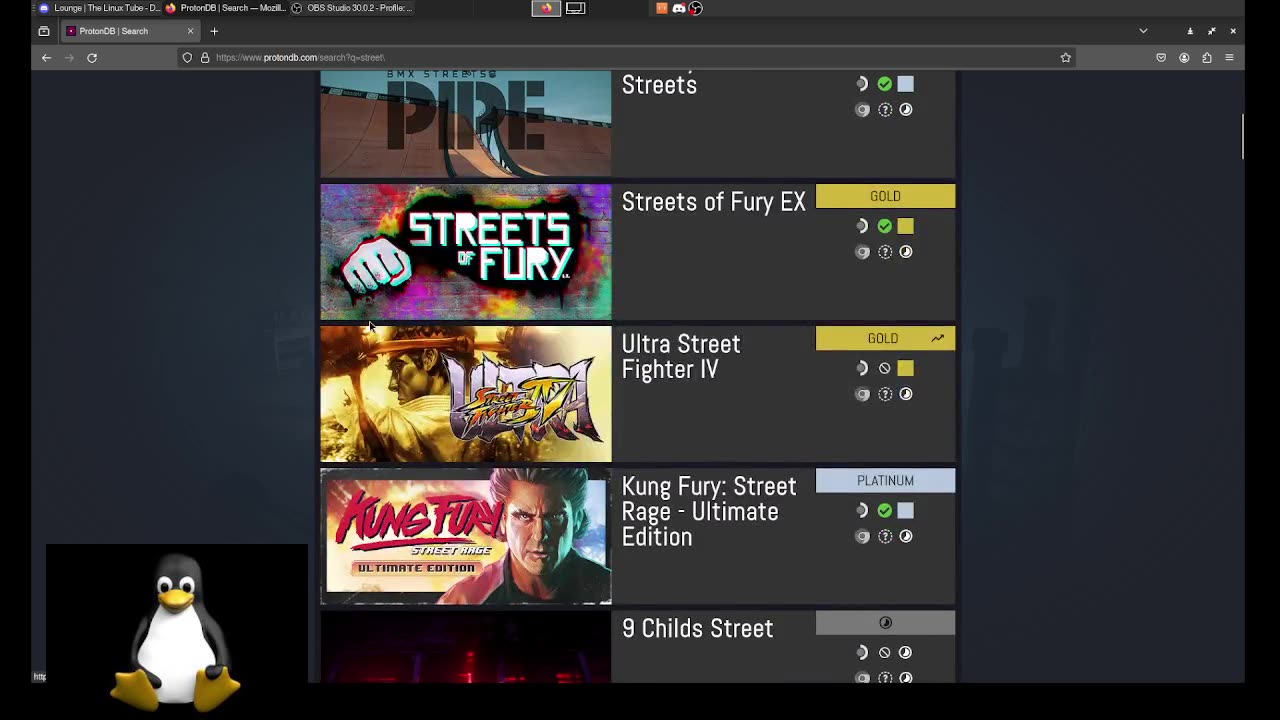Viewport: 1280px width, 720px height.
Task: Reload the current page
Action: pyautogui.click(x=92, y=58)
